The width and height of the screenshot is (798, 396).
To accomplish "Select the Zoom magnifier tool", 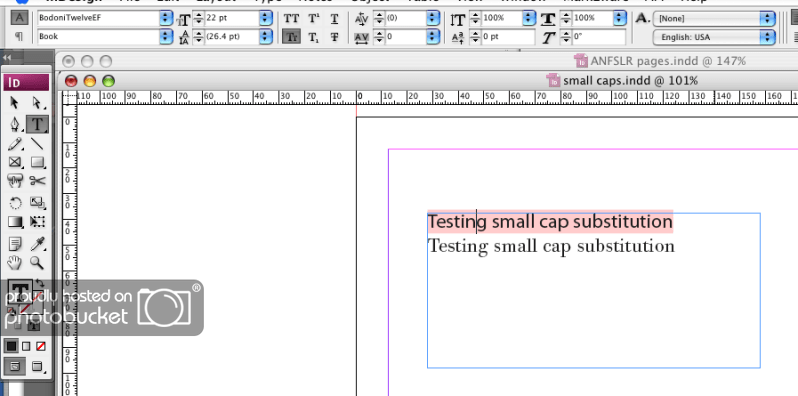I will pyautogui.click(x=37, y=263).
